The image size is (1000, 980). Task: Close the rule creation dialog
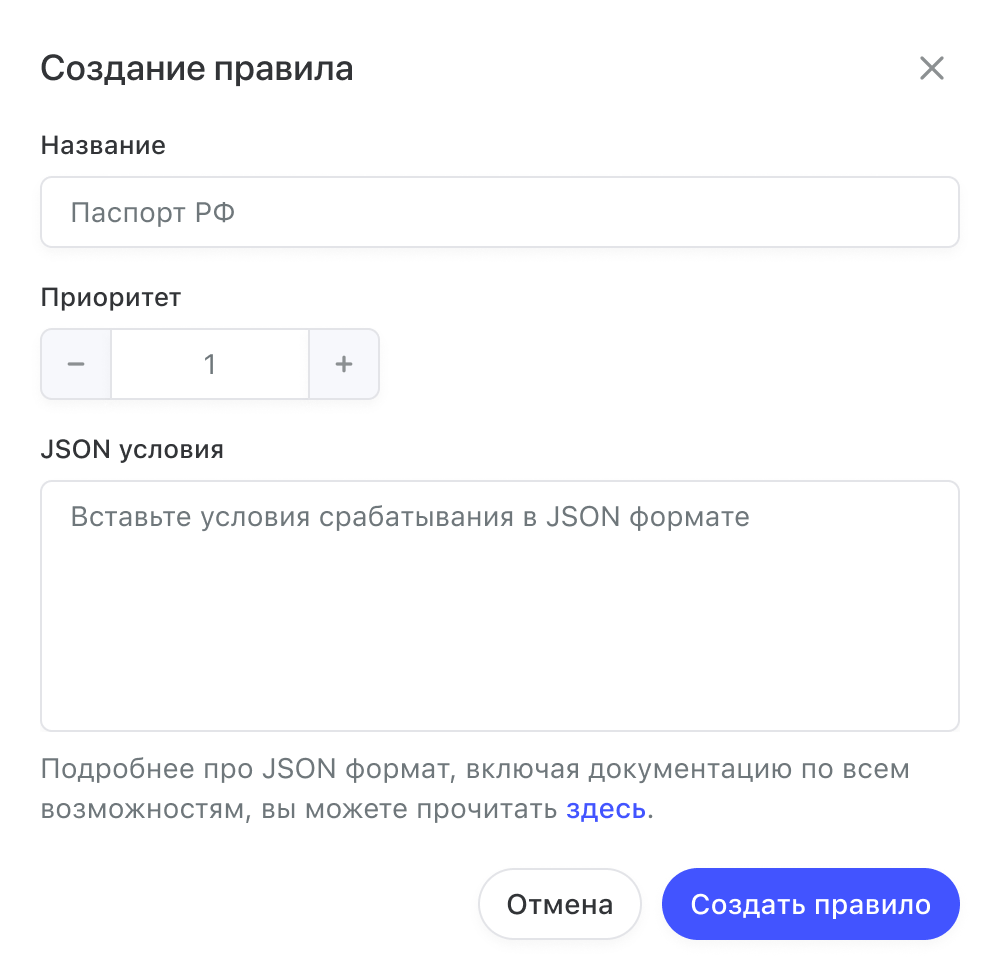coord(931,69)
